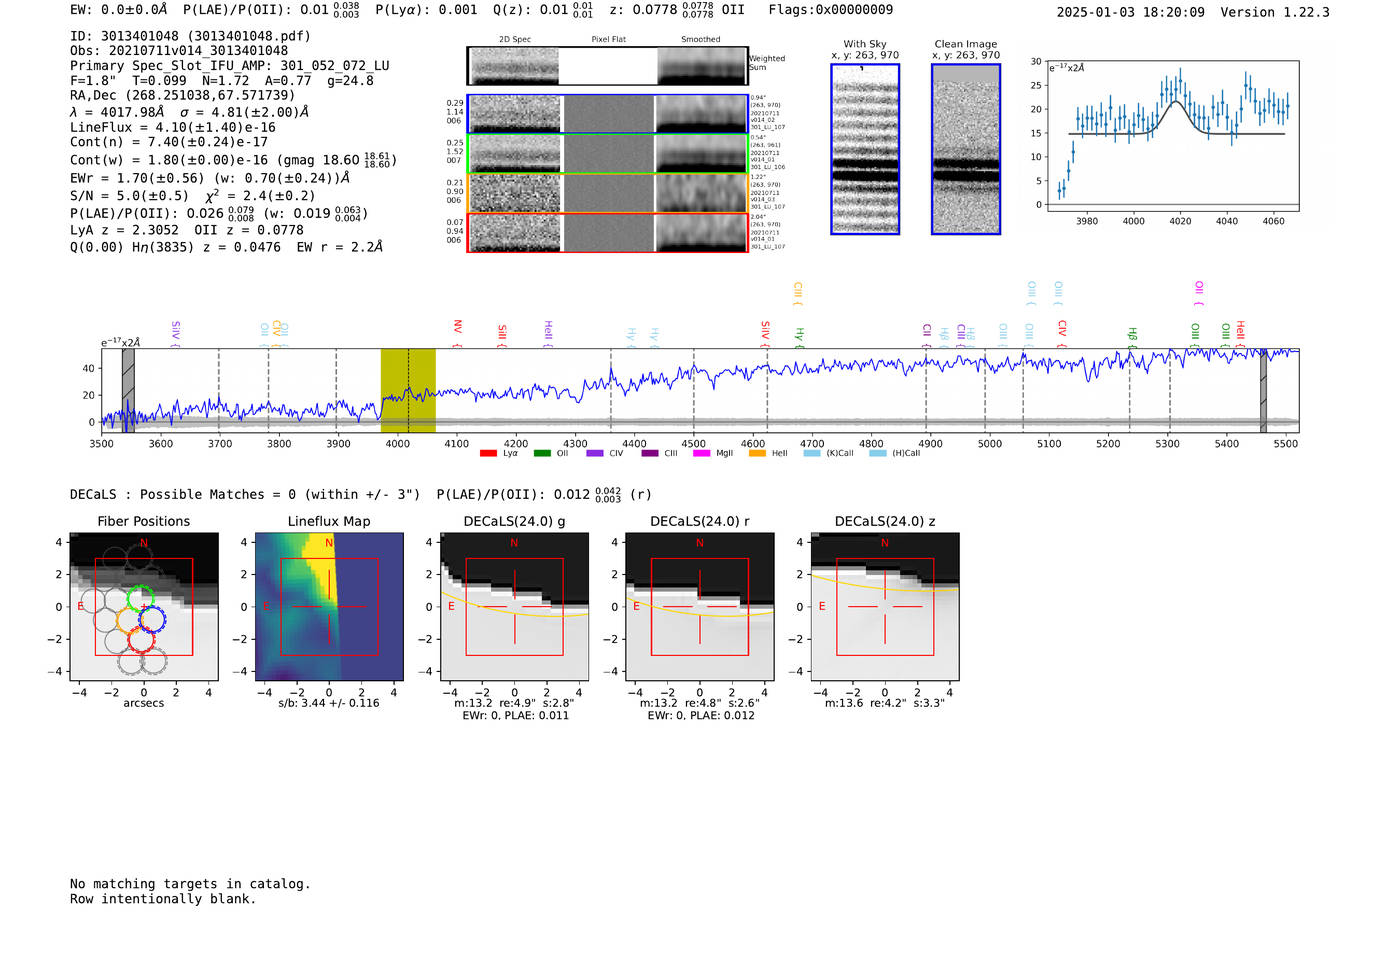Viewport: 1400px width, 953px height.
Task: Click the orange fiber circle in Fiber Positions
Action: [x=129, y=620]
